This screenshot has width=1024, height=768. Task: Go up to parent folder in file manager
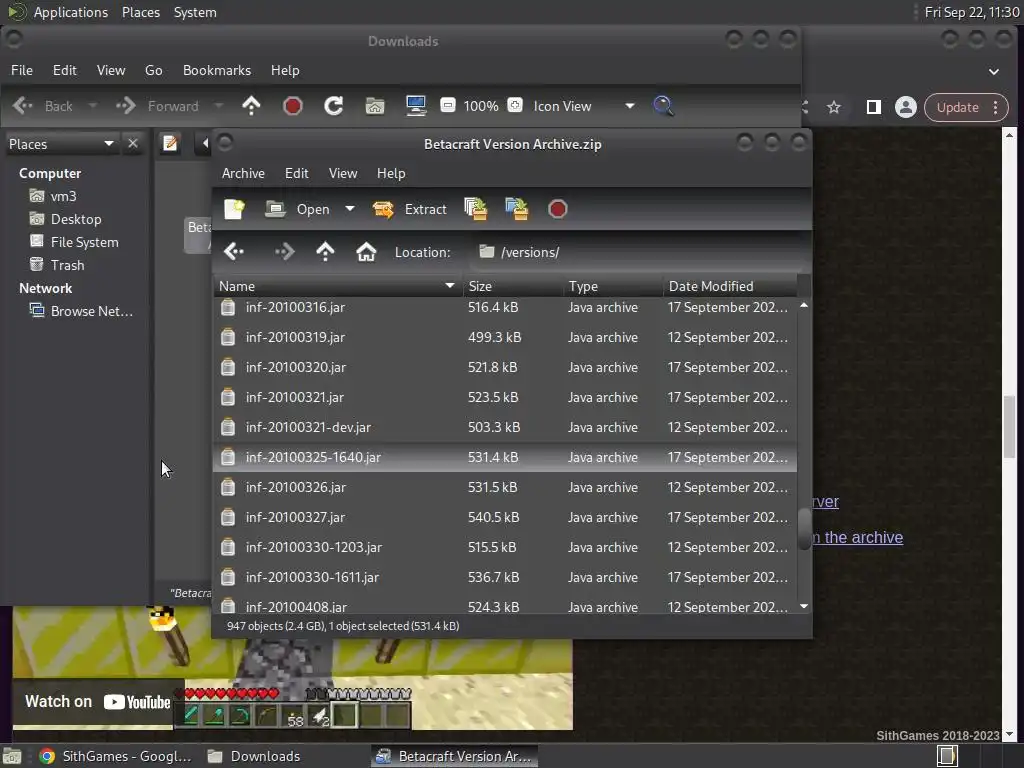click(251, 106)
